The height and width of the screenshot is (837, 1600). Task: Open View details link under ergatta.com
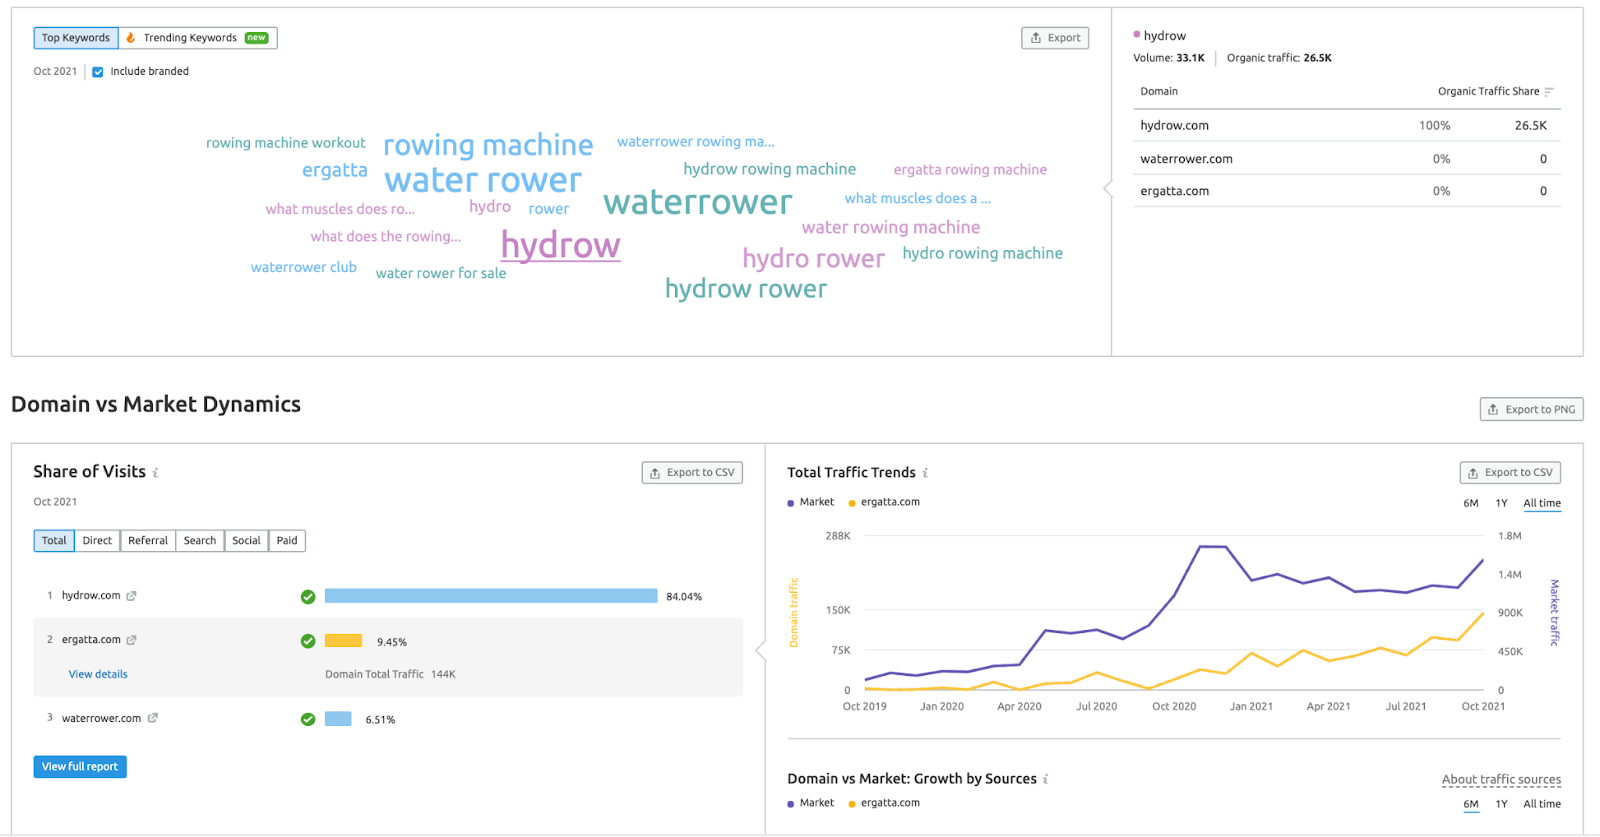pos(98,675)
